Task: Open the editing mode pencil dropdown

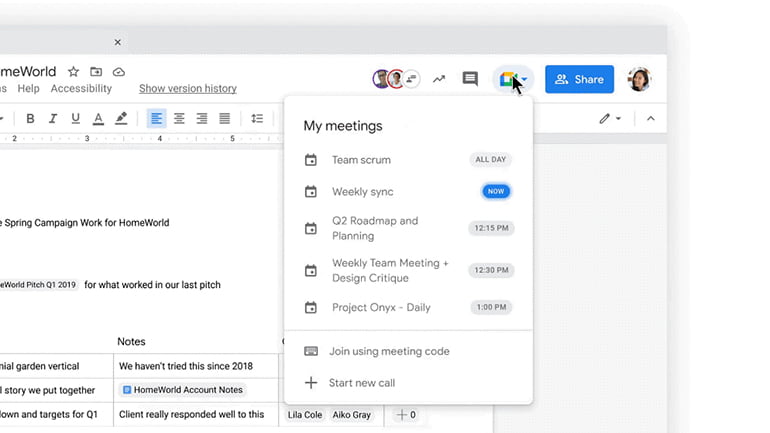Action: pos(610,118)
